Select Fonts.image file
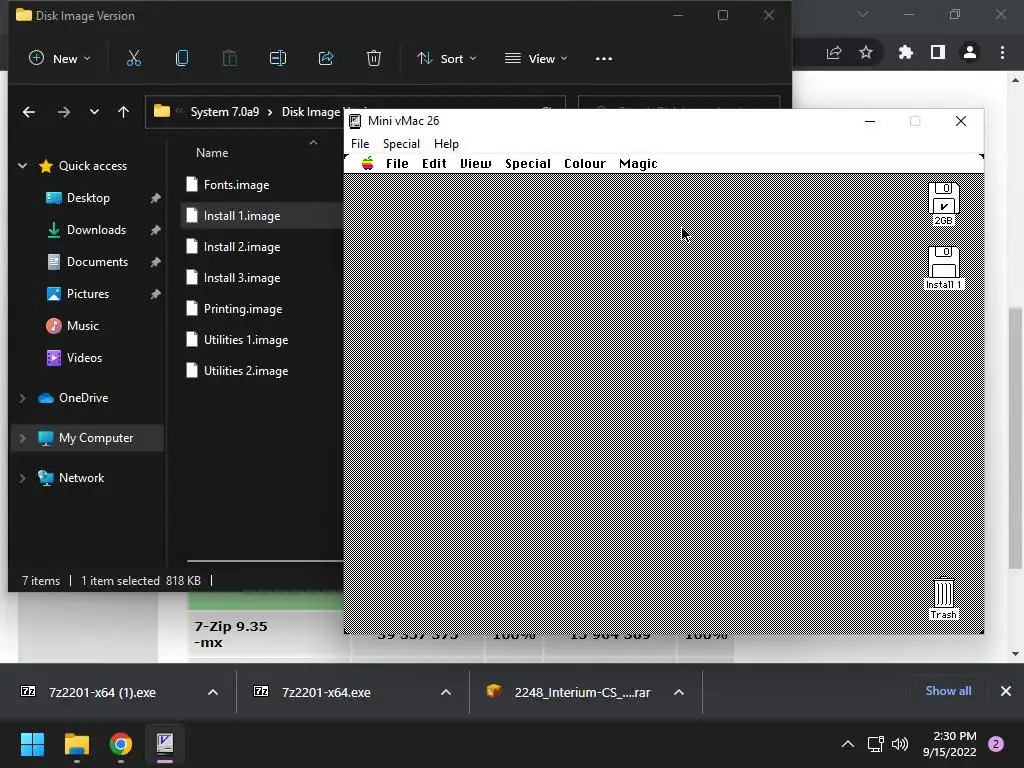The image size is (1024, 768). [x=236, y=185]
